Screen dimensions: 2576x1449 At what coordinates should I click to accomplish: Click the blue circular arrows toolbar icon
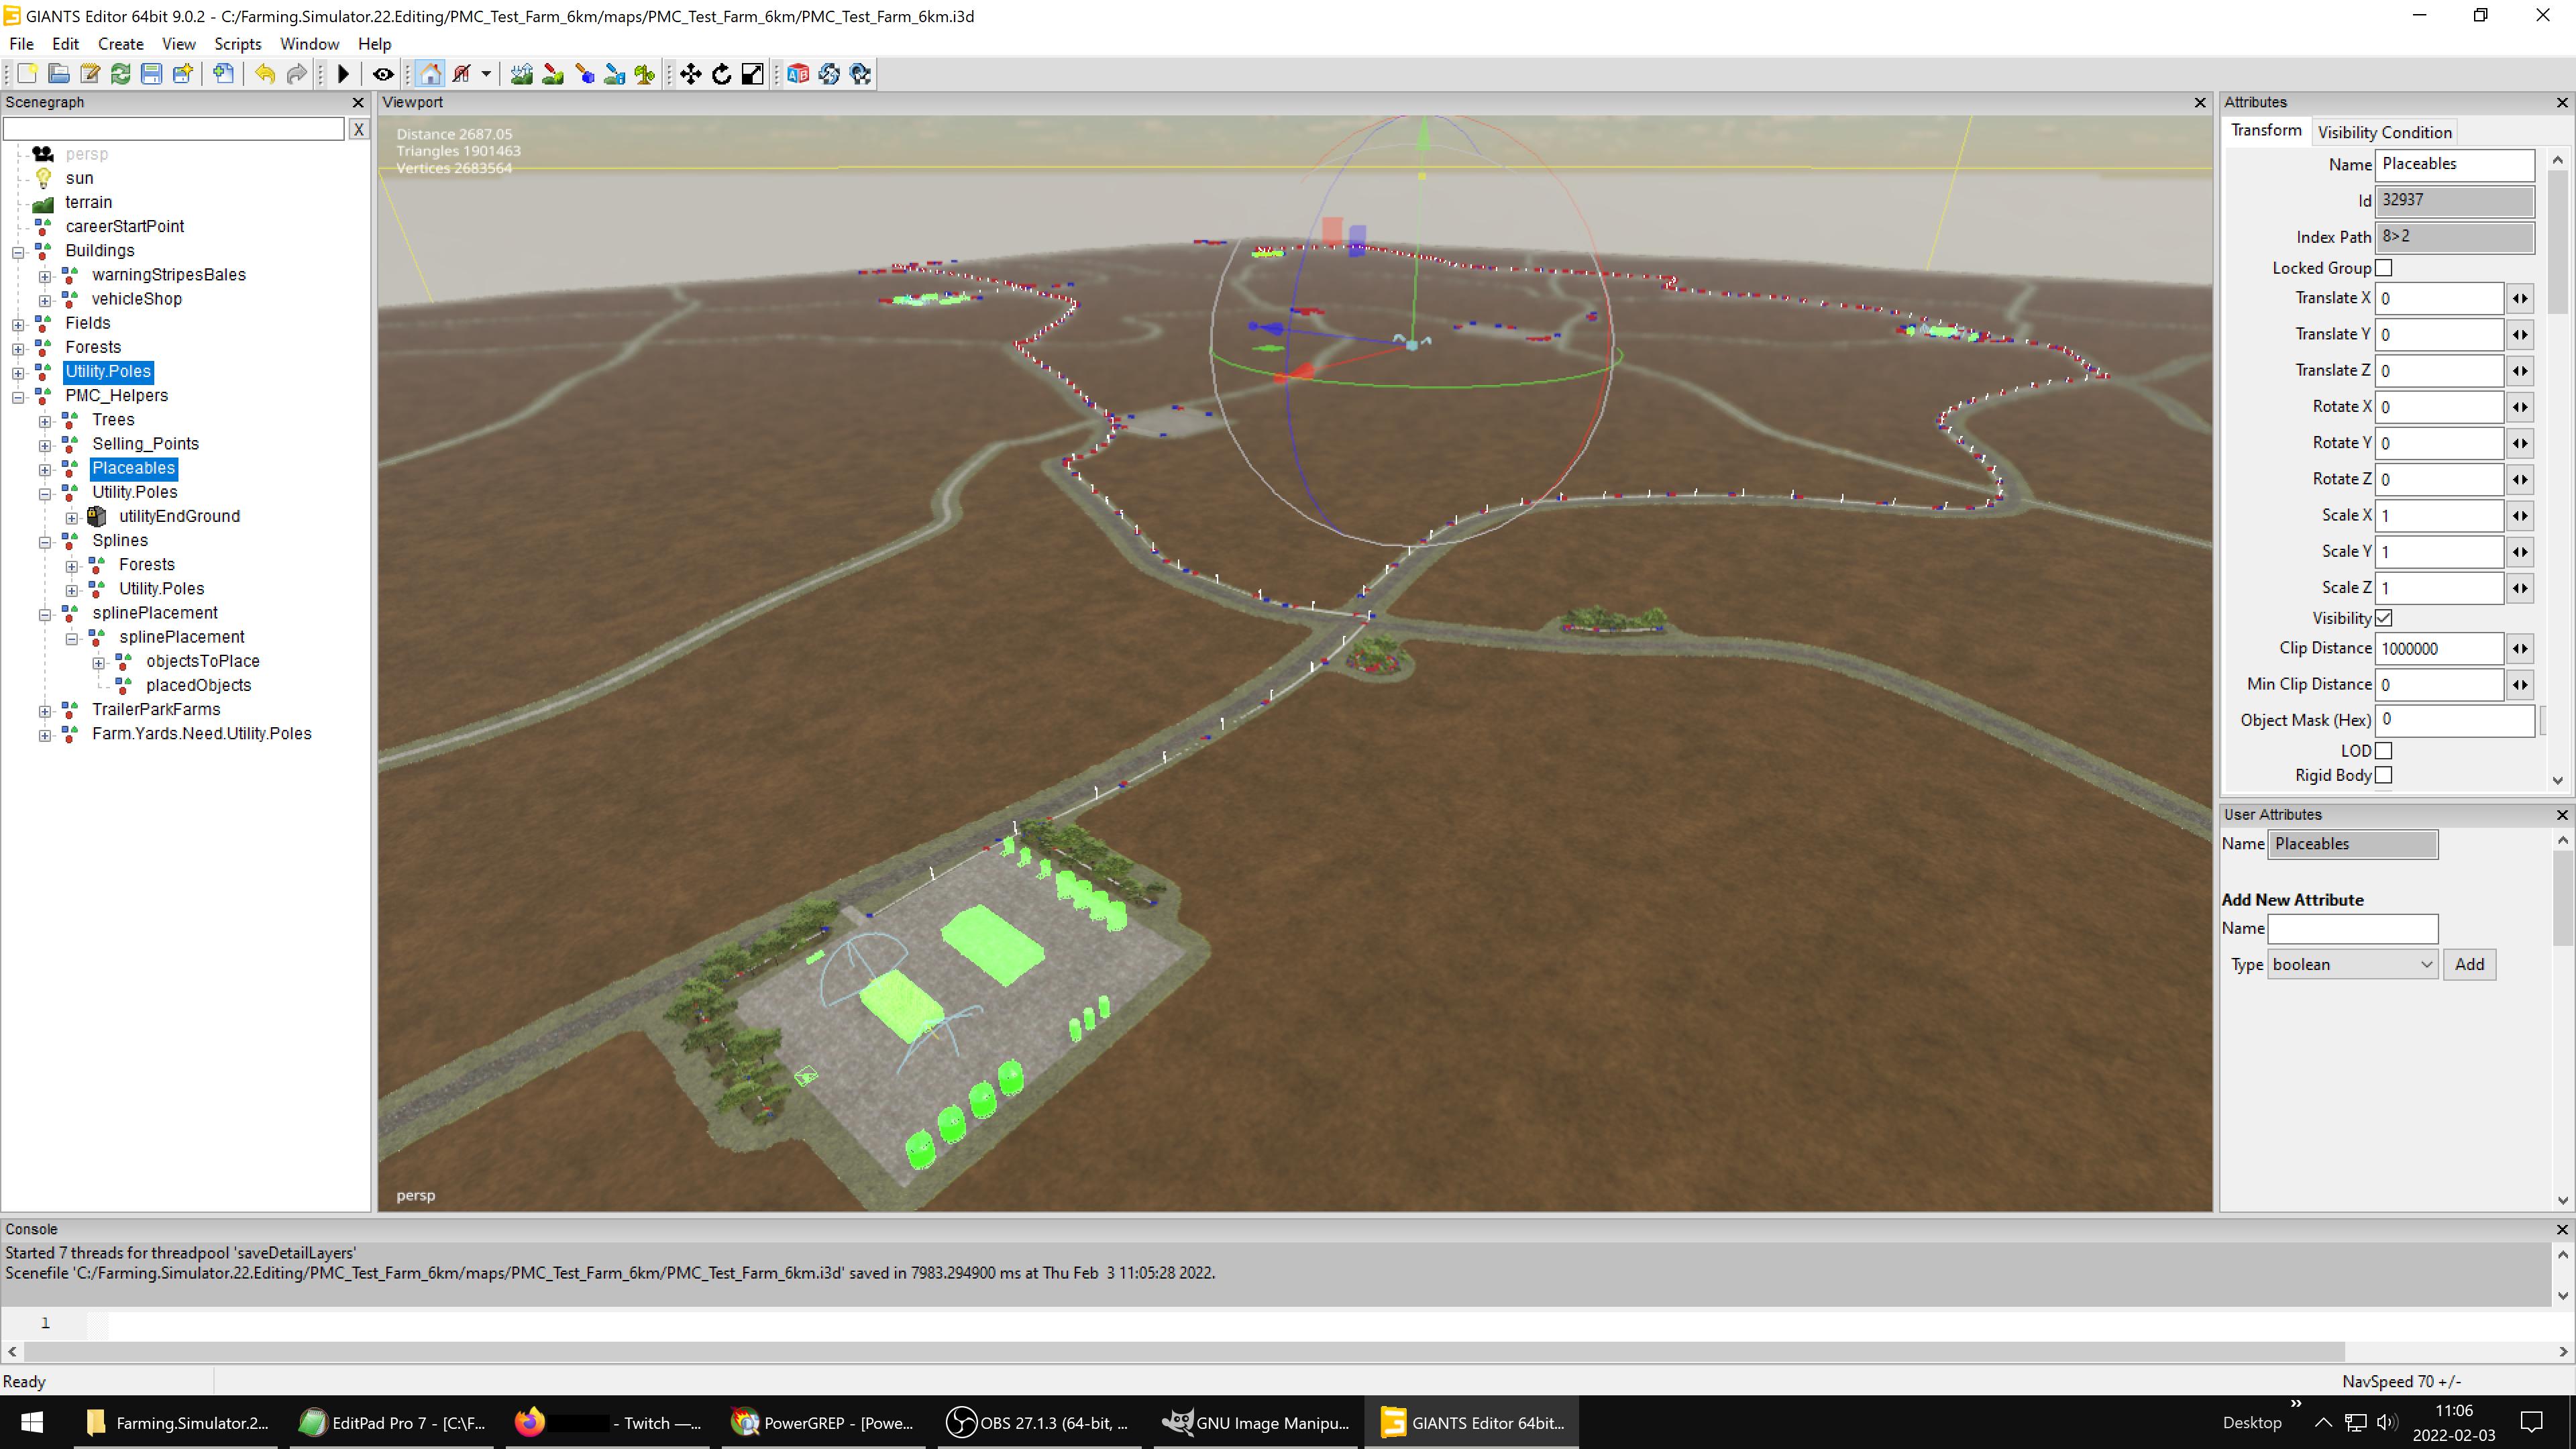(x=829, y=74)
